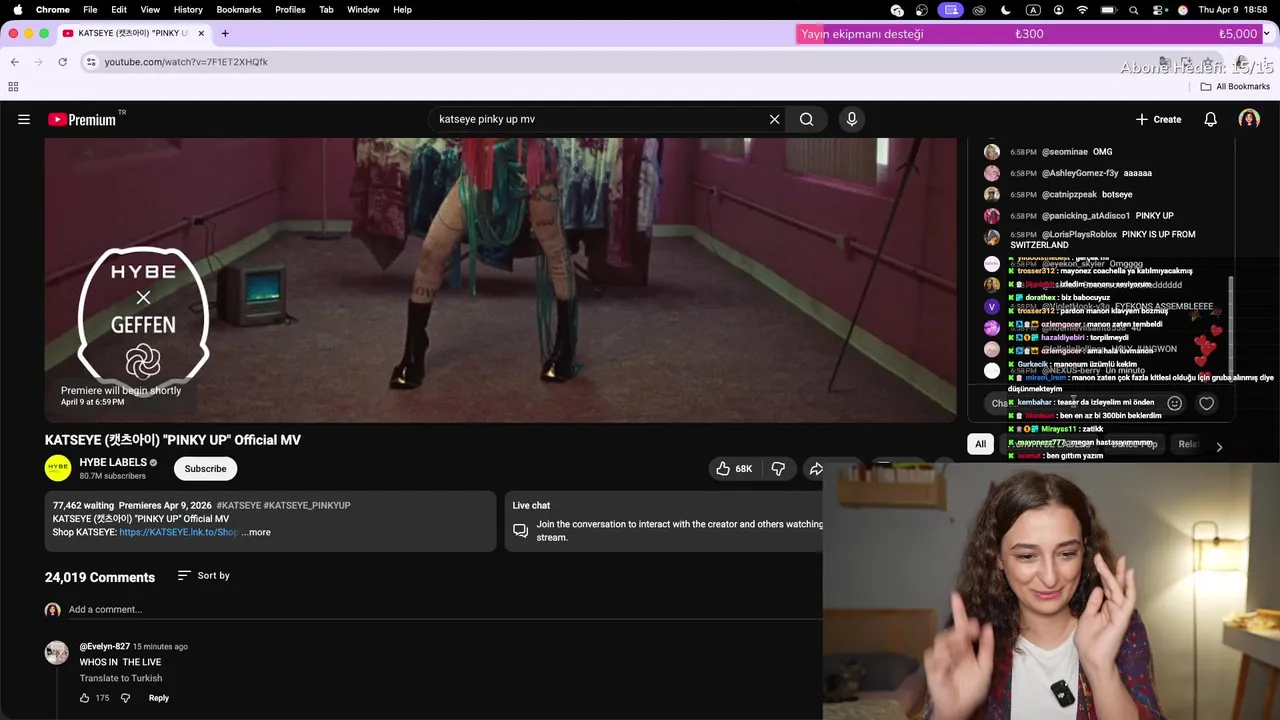The image size is (1280, 720).
Task: Open the Apple menu
Action: point(17,9)
